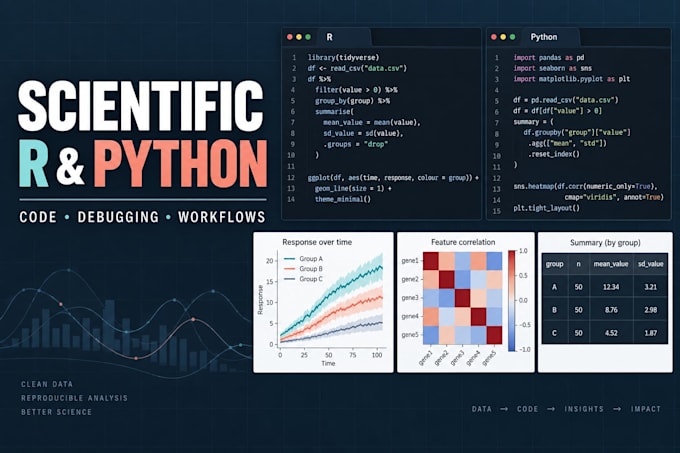Click the WORKFLOWS text under the title
680x453 pixels.
222,217
